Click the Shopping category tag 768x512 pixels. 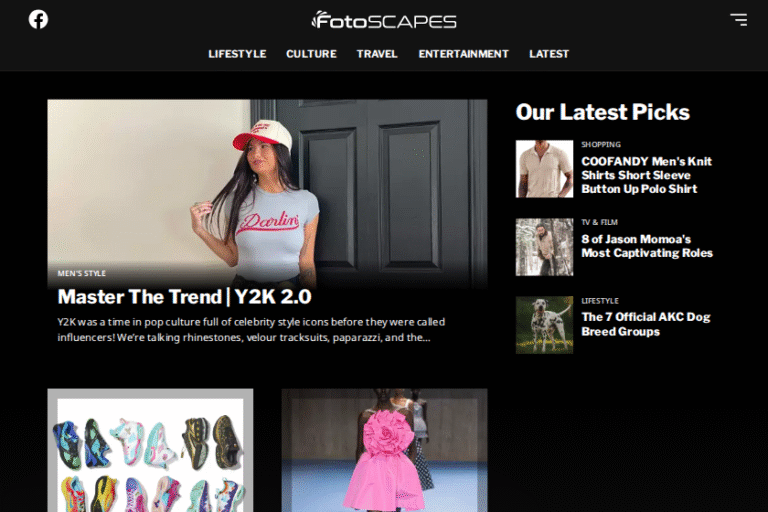601,145
